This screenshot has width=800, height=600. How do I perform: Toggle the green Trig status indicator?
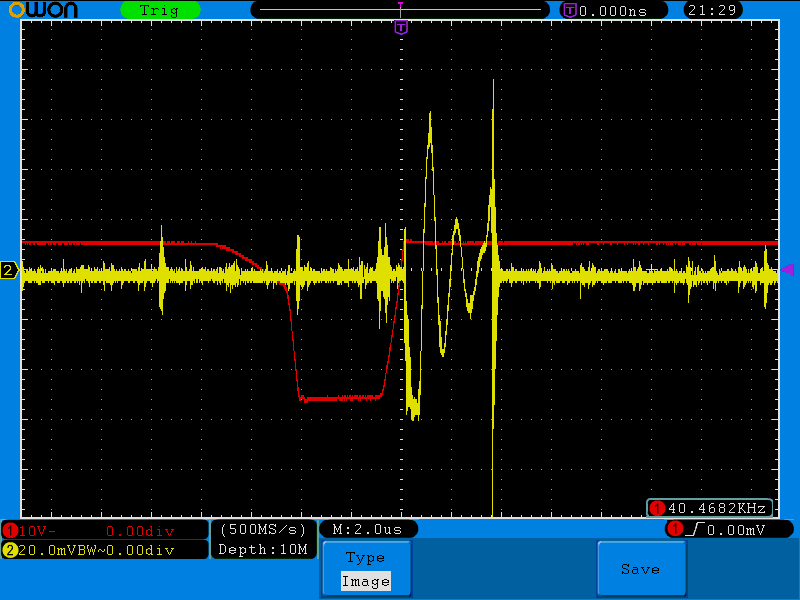pos(159,10)
